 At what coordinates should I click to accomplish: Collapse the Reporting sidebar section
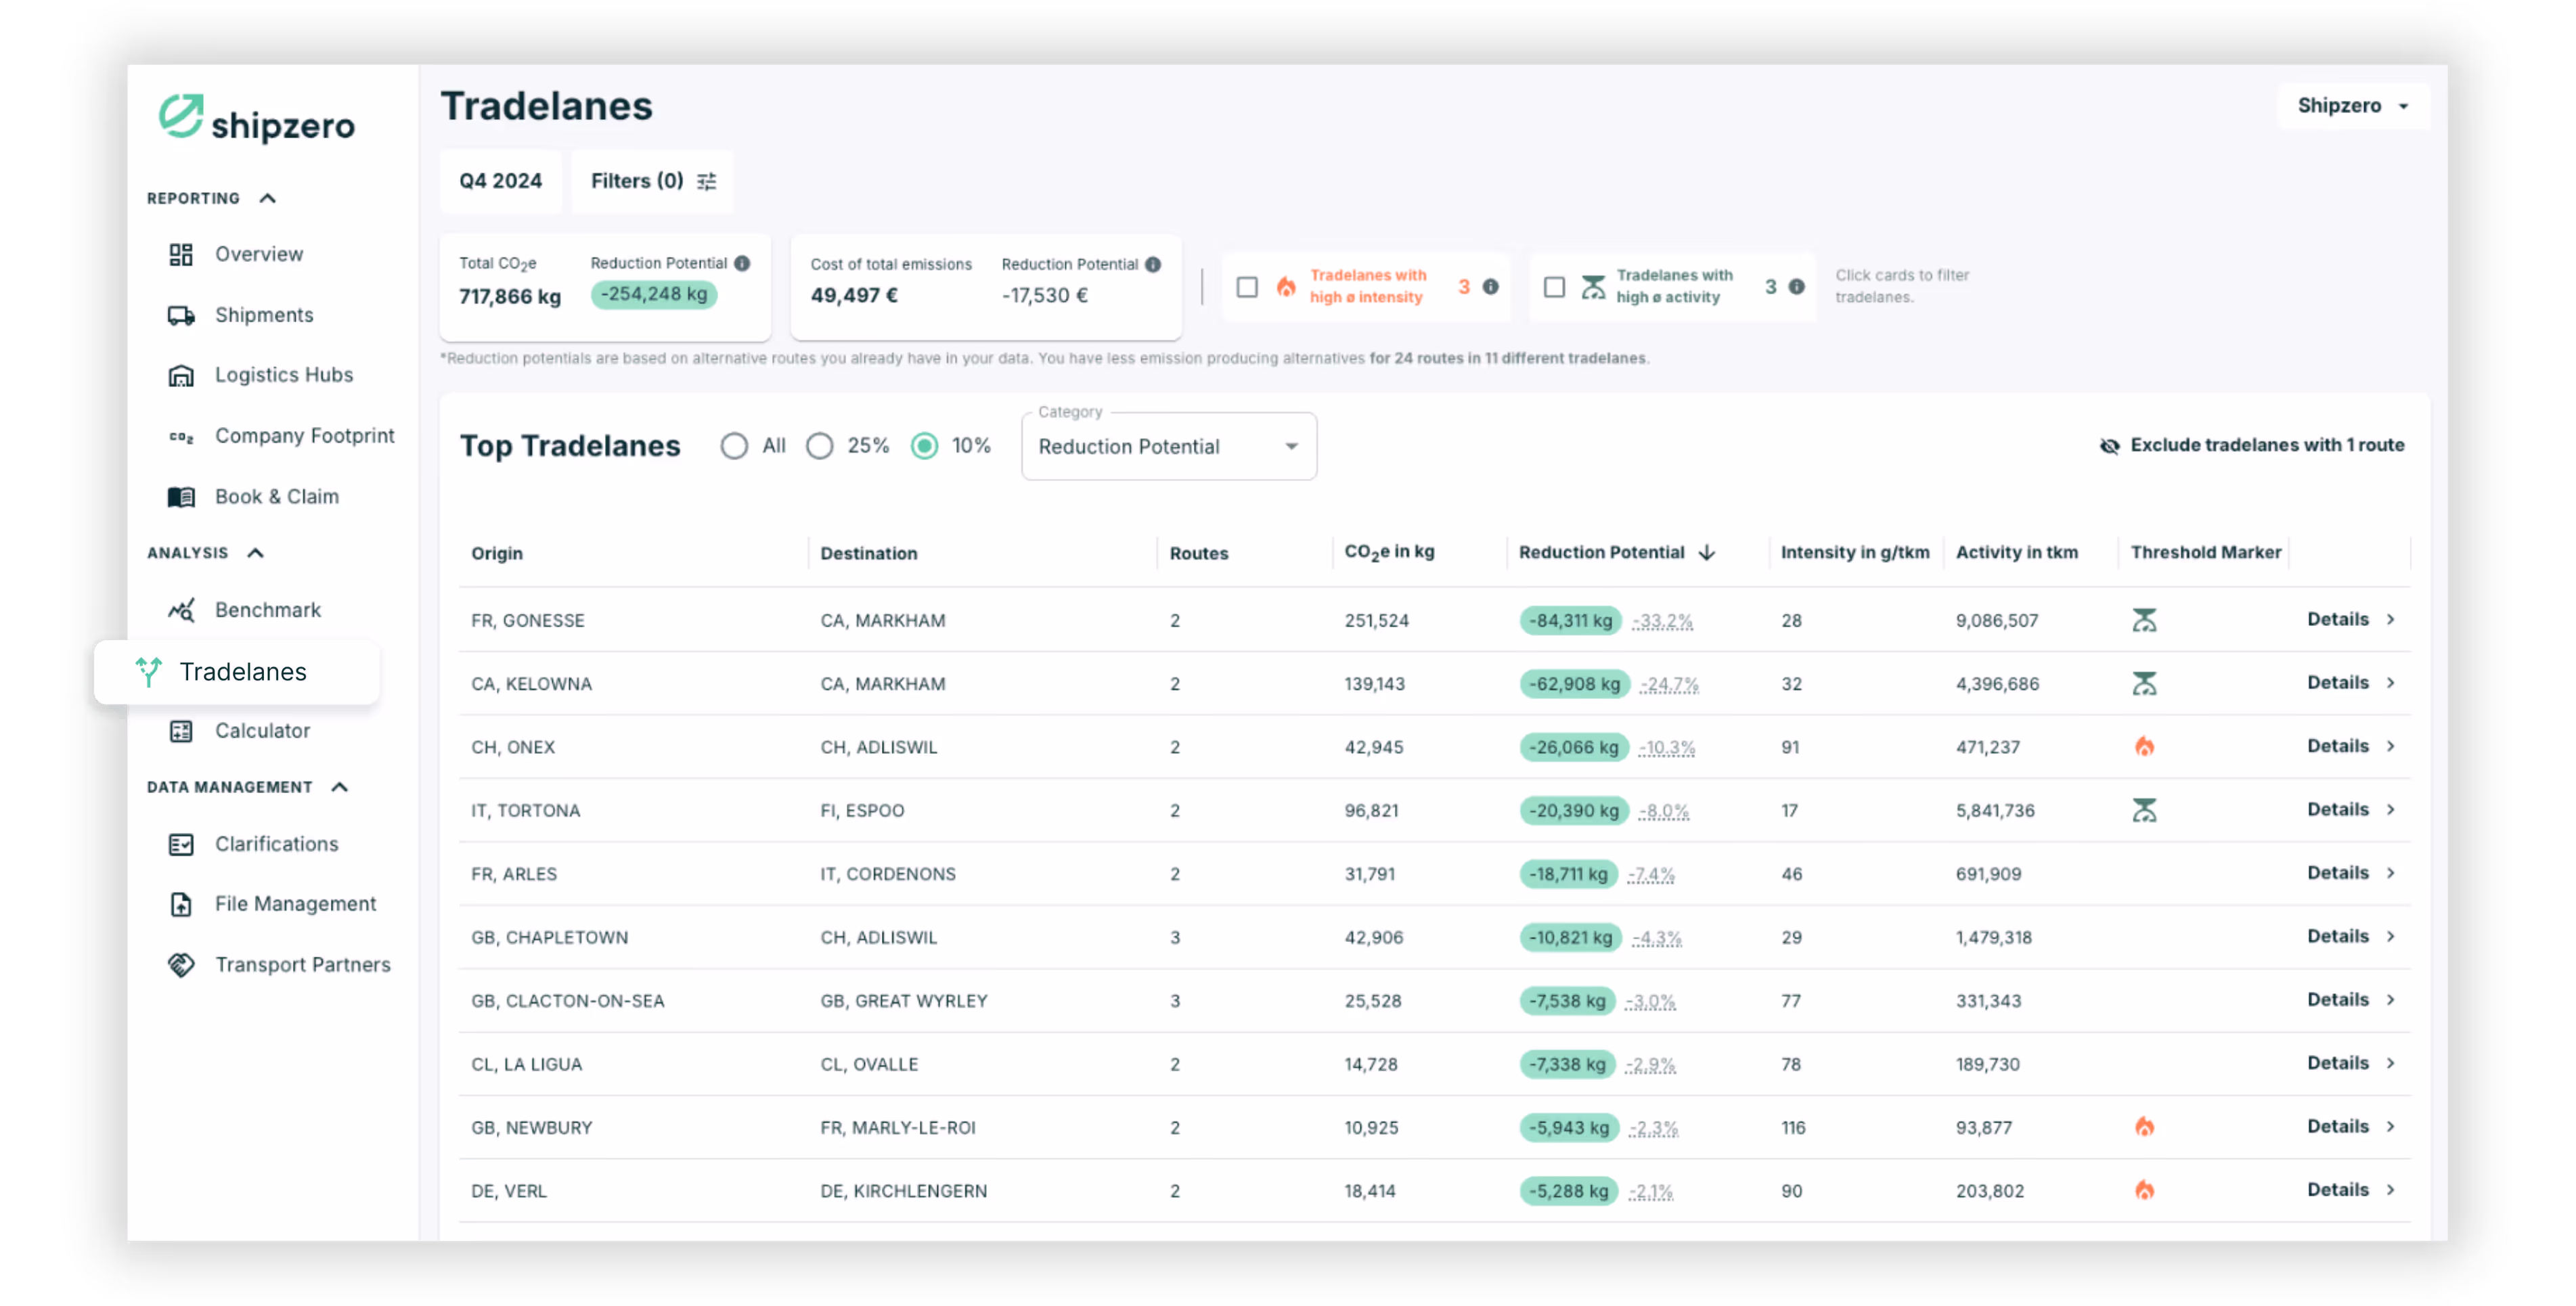pos(267,198)
